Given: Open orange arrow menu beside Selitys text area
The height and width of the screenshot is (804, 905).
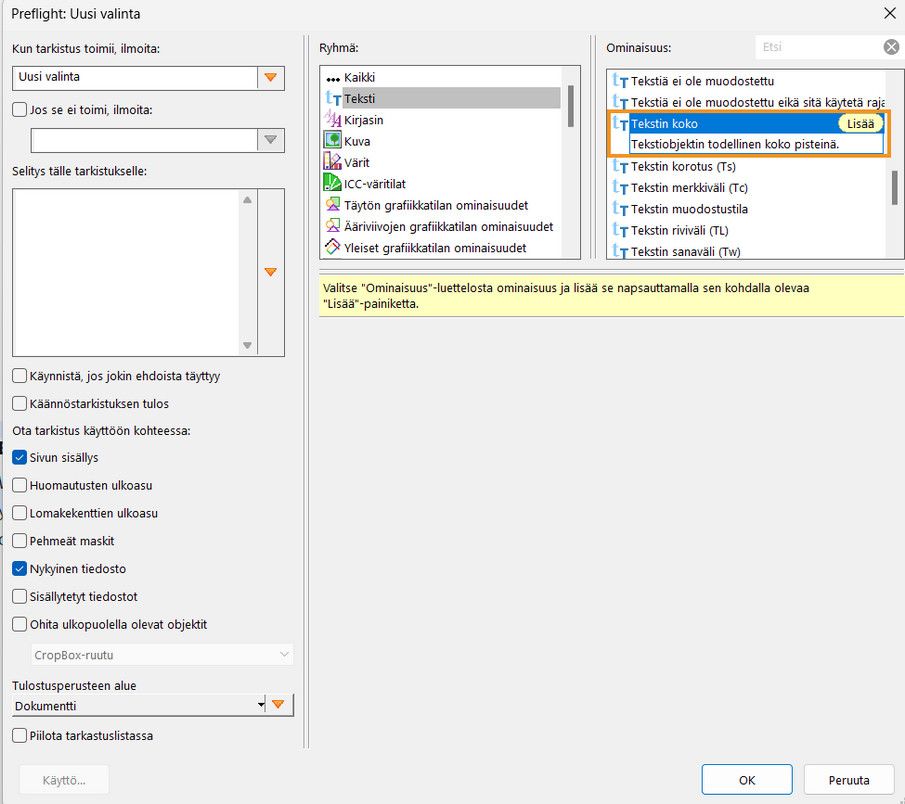Looking at the screenshot, I should (x=271, y=272).
